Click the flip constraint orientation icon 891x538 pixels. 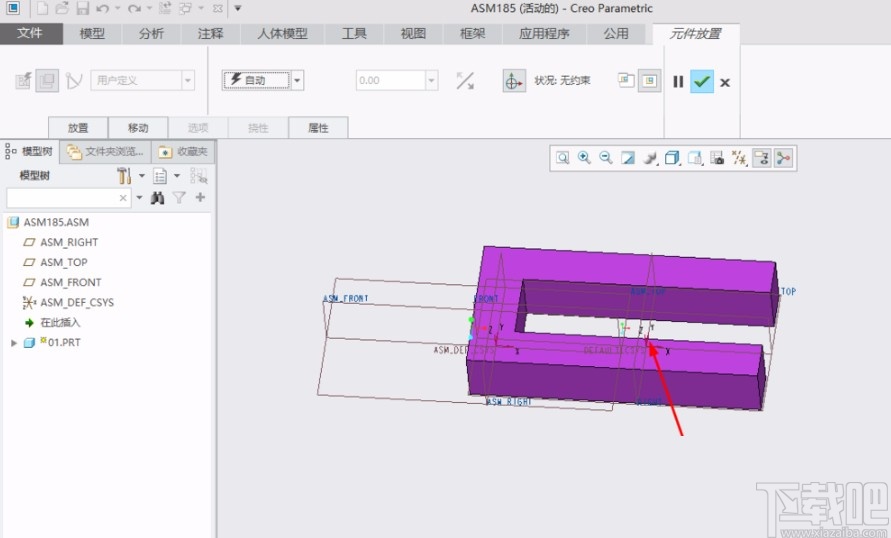(465, 81)
